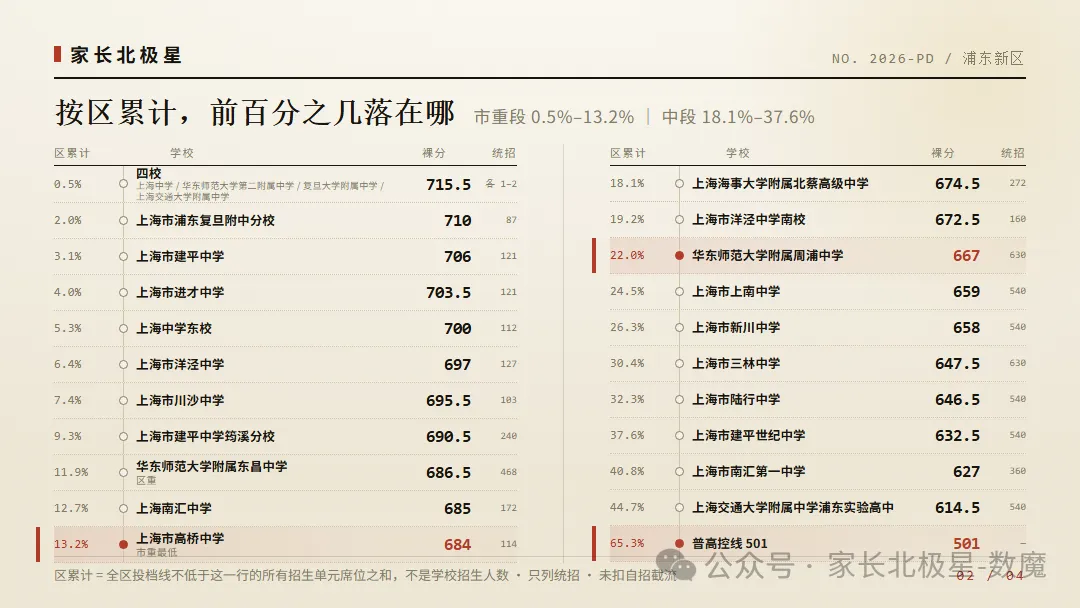Screen dimensions: 1080x608
Task: Select 上海市上南中学 school name
Action: 736,291
